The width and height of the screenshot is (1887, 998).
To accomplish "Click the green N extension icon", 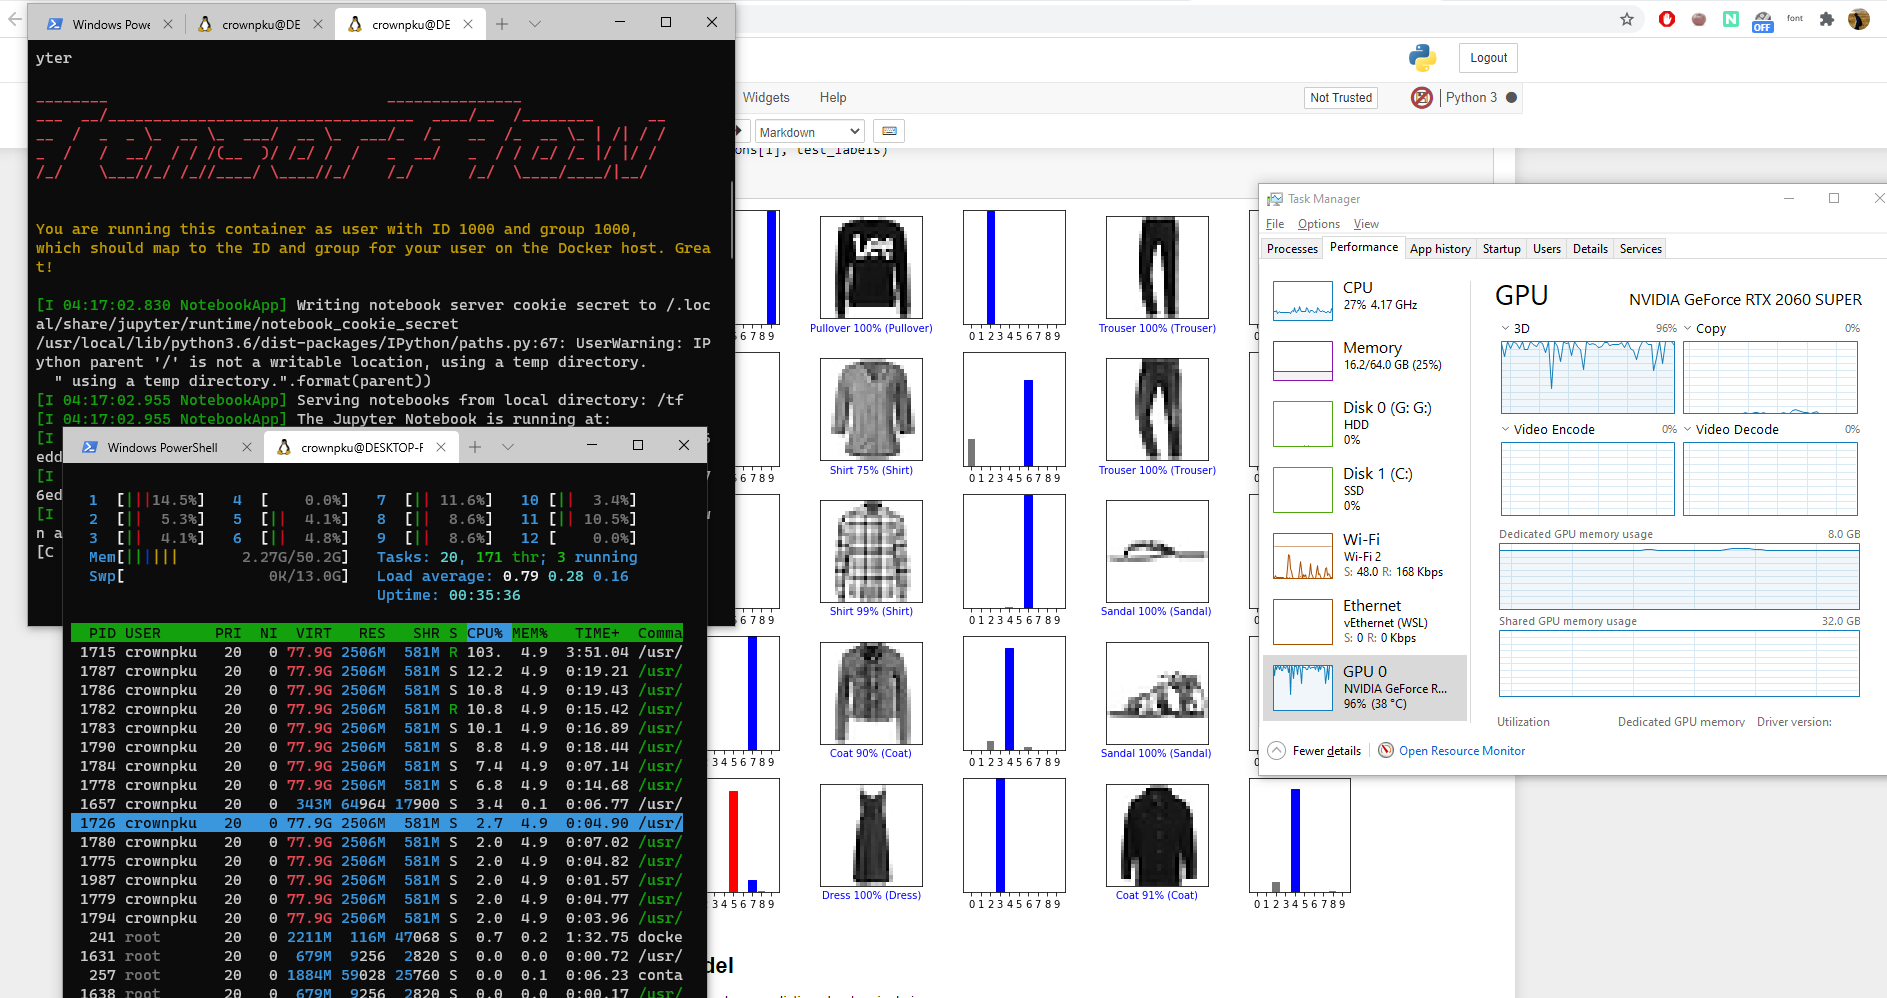I will point(1730,19).
